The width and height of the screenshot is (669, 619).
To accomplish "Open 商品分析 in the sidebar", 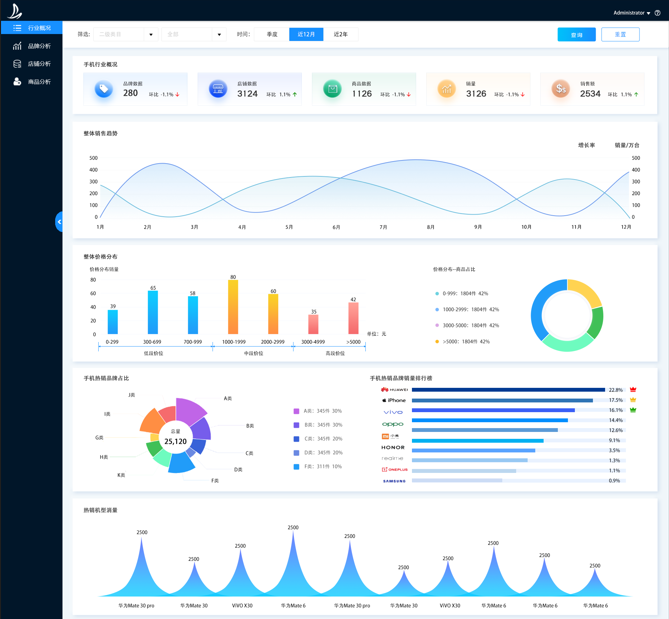I will coord(32,82).
